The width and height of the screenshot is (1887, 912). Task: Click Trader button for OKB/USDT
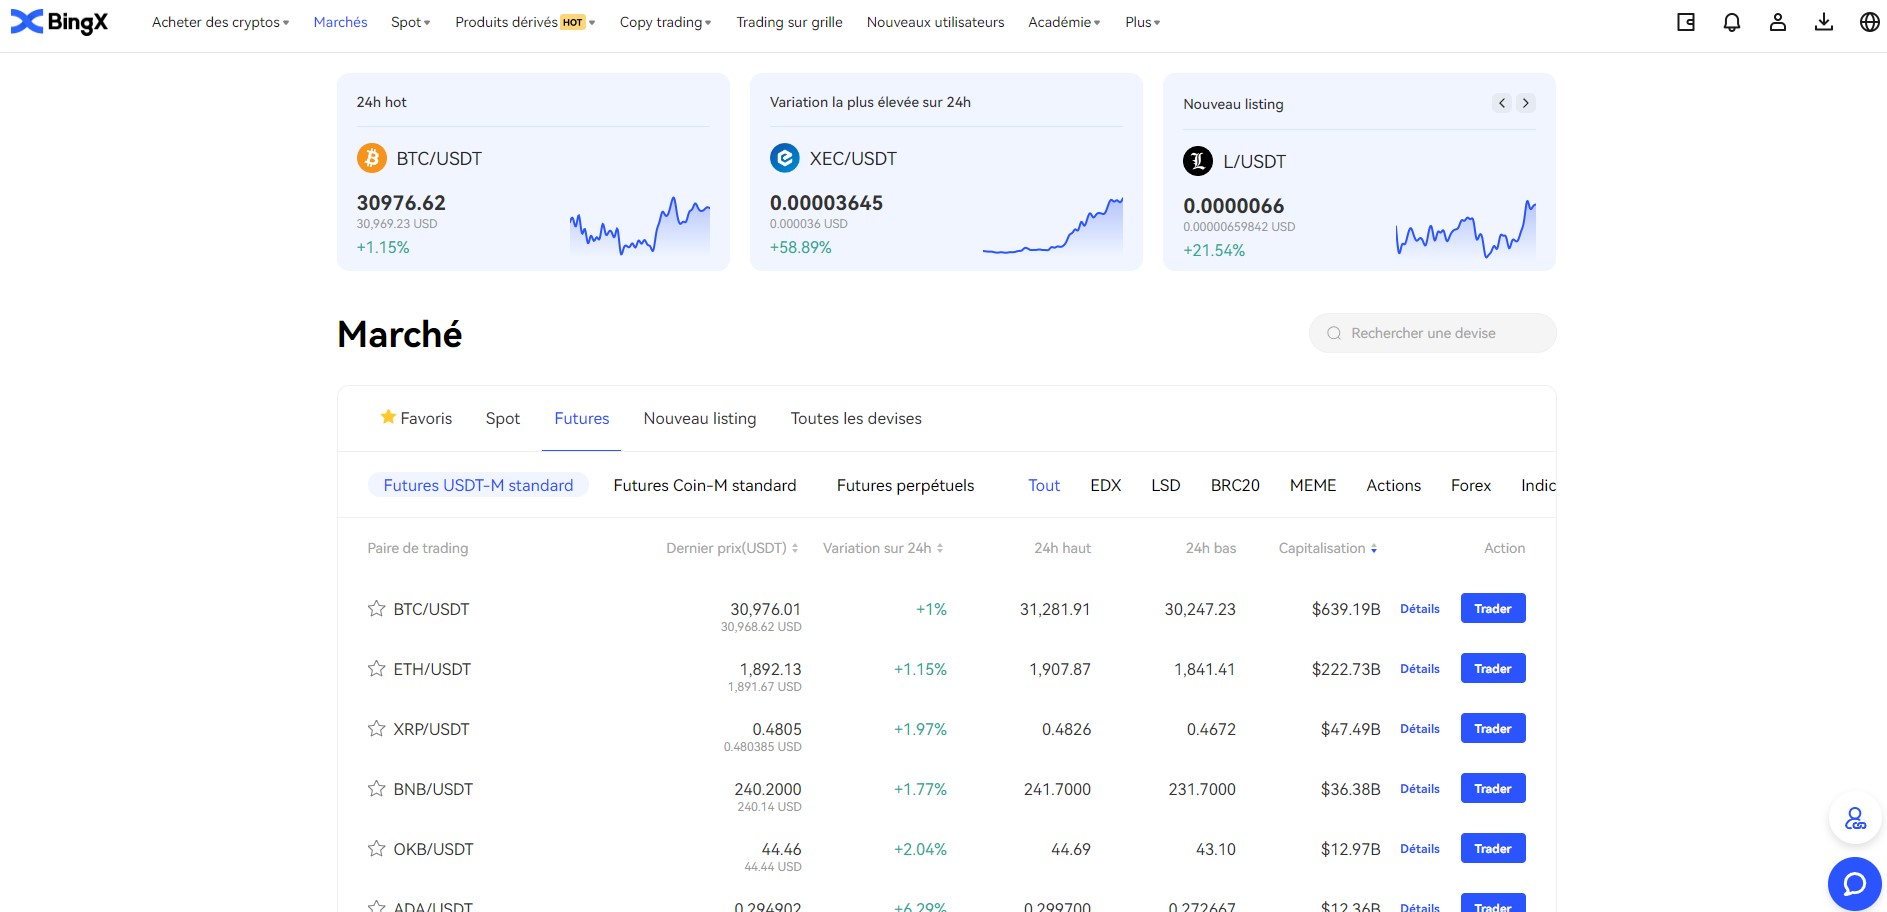click(x=1493, y=848)
